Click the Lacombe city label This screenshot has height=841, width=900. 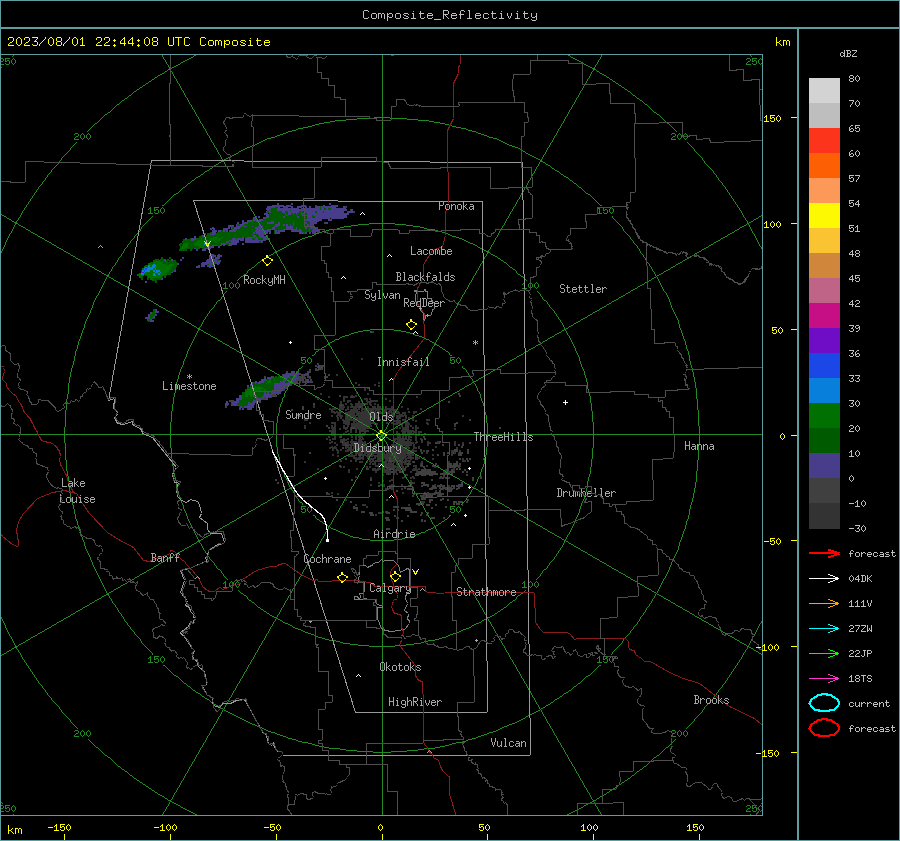tap(431, 251)
